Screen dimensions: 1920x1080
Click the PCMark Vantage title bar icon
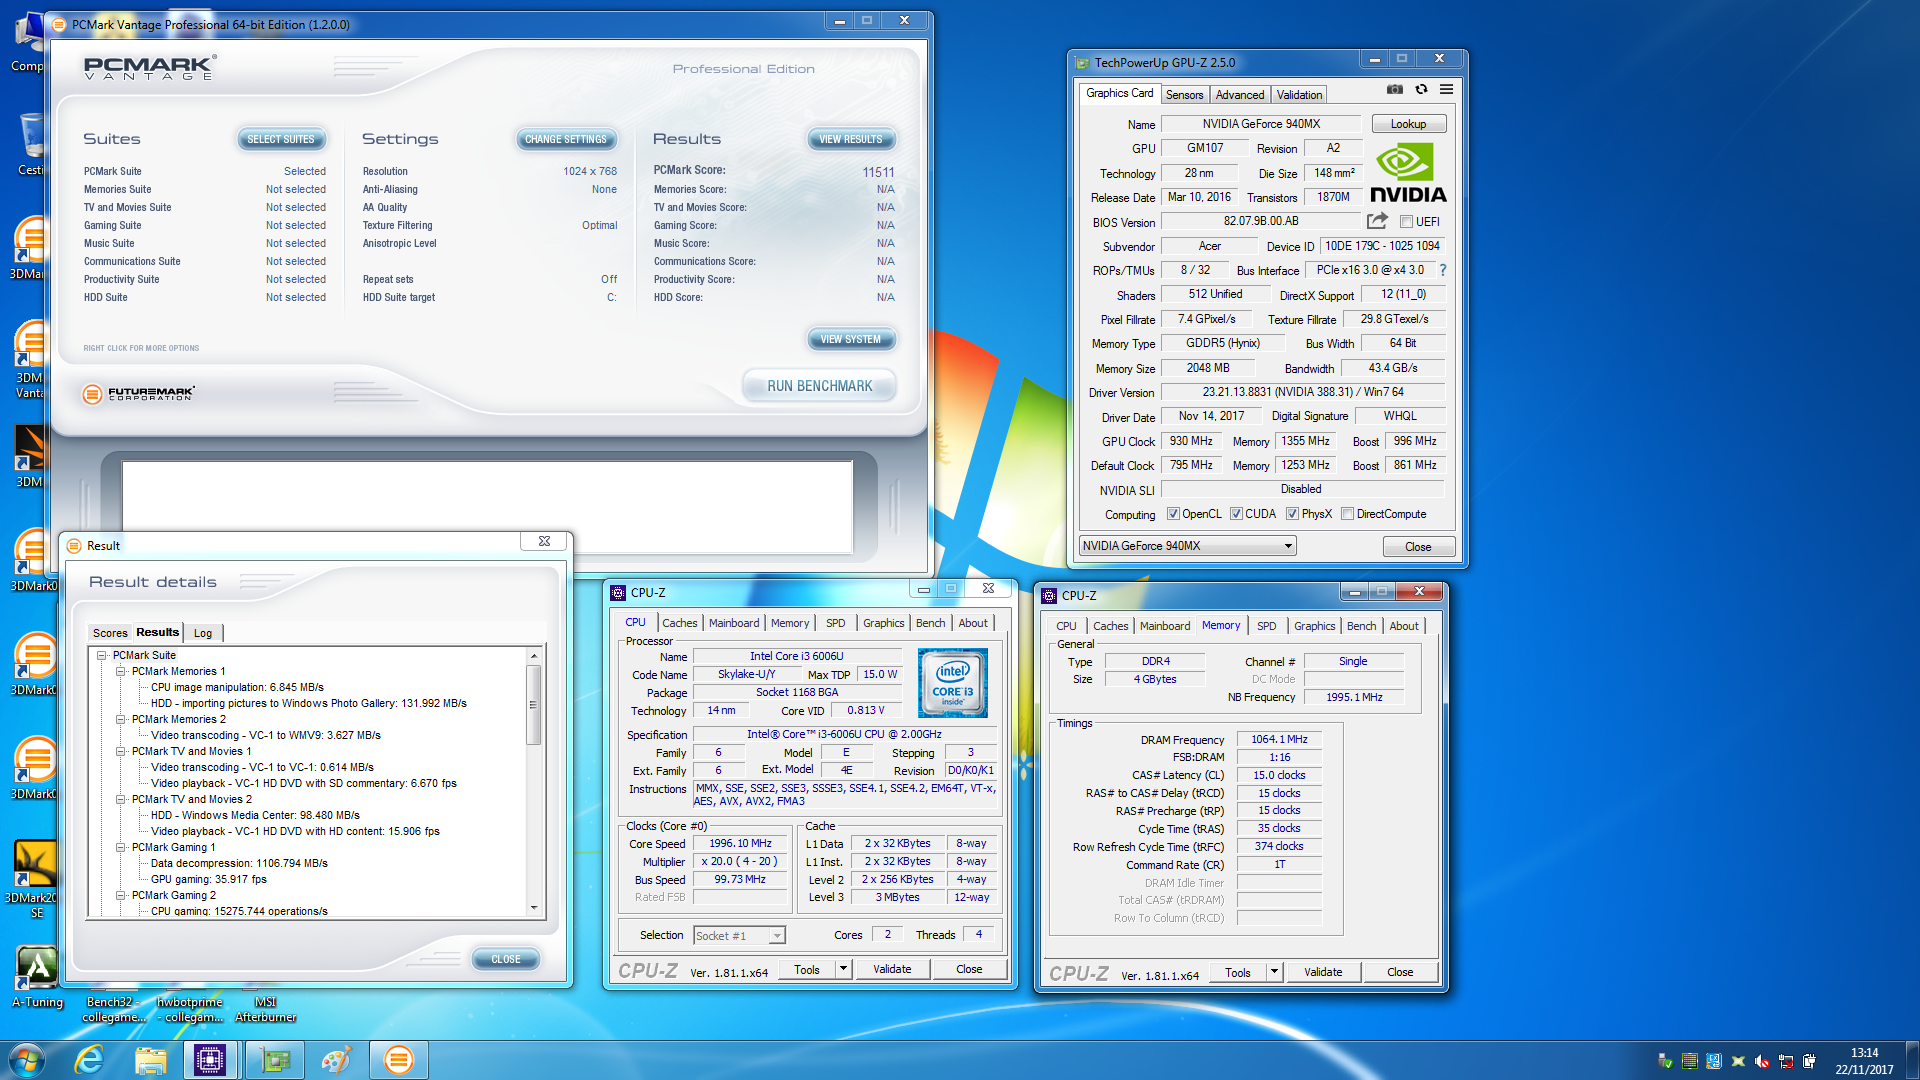point(59,24)
